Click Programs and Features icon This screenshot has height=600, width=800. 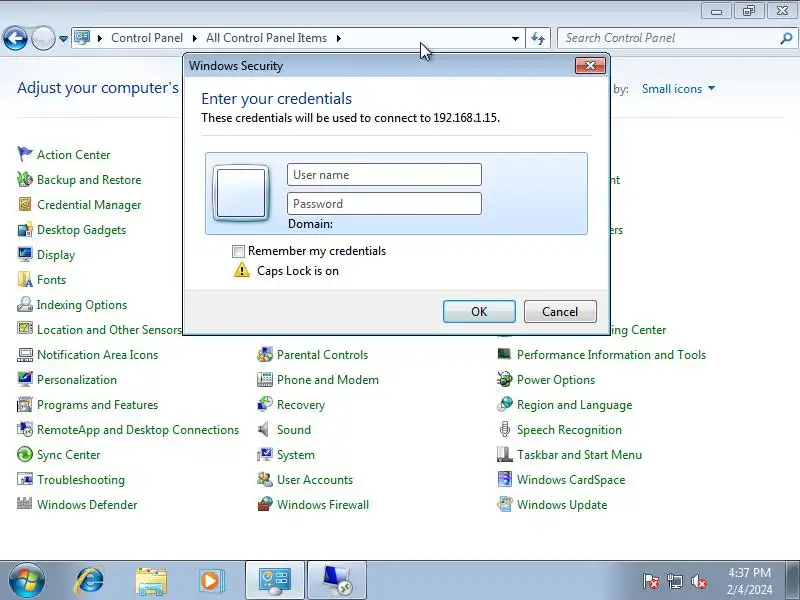point(24,404)
